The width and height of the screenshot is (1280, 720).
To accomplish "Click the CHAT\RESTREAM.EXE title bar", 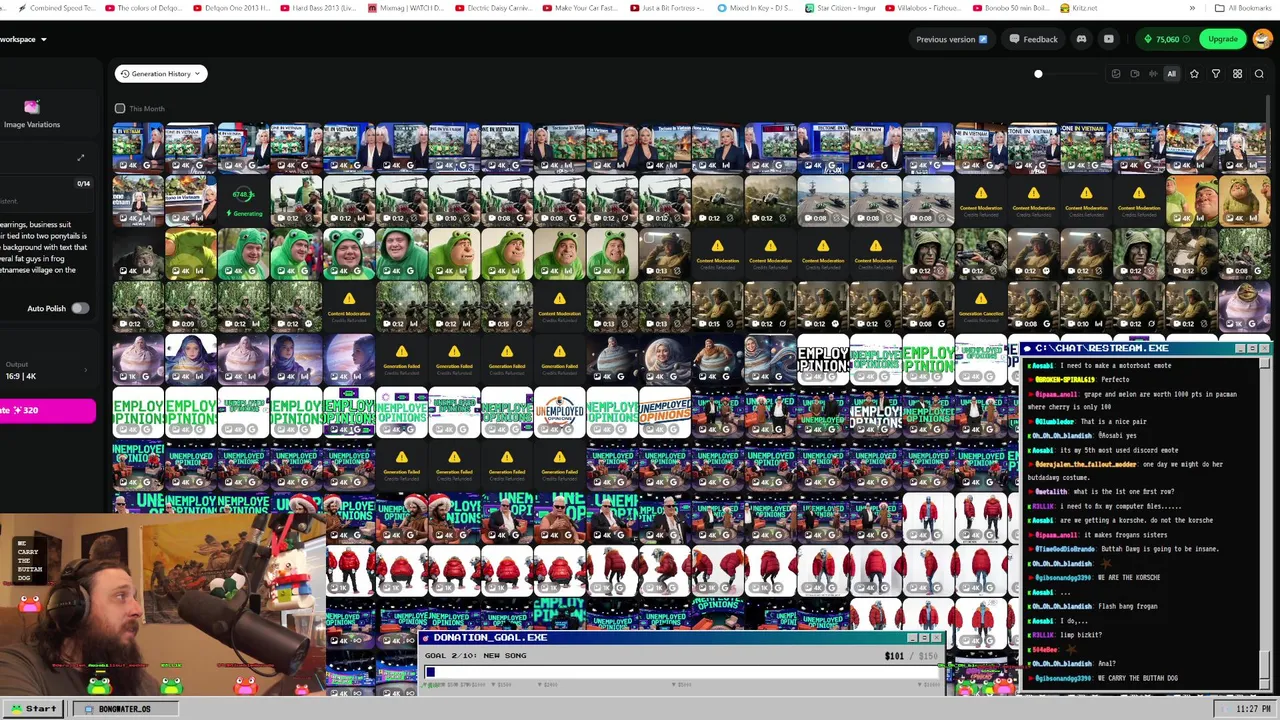I will click(1144, 348).
